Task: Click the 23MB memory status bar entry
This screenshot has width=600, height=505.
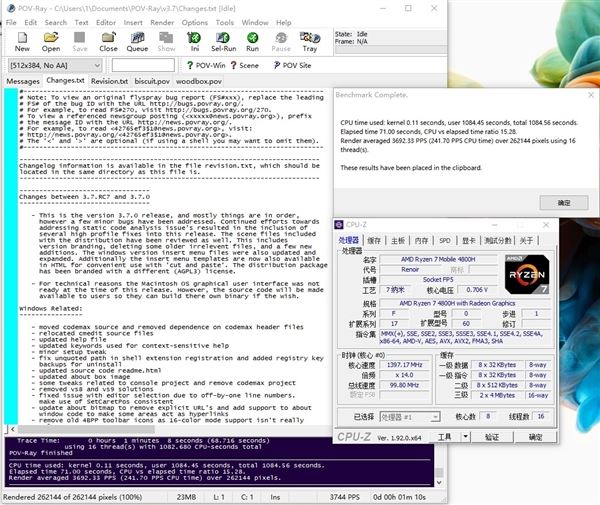Action: coord(186,497)
